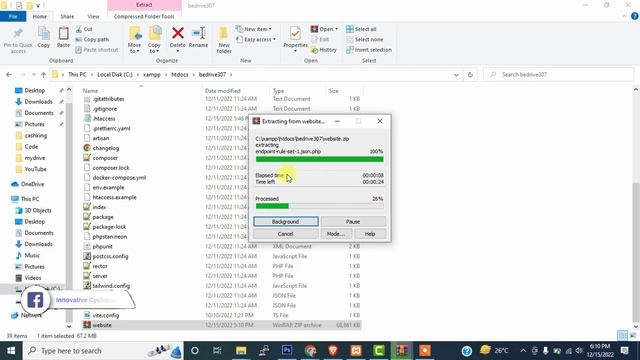Image resolution: width=640 pixels, height=360 pixels.
Task: Click Local Disk (C:) in breadcrumb
Action: pyautogui.click(x=115, y=75)
